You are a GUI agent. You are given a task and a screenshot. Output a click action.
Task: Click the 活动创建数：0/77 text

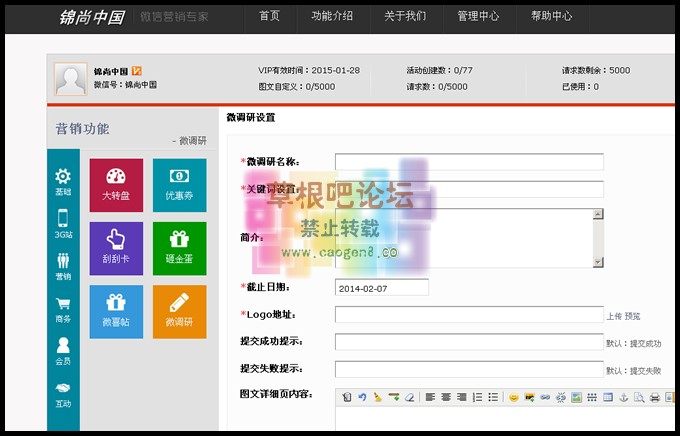(x=439, y=70)
